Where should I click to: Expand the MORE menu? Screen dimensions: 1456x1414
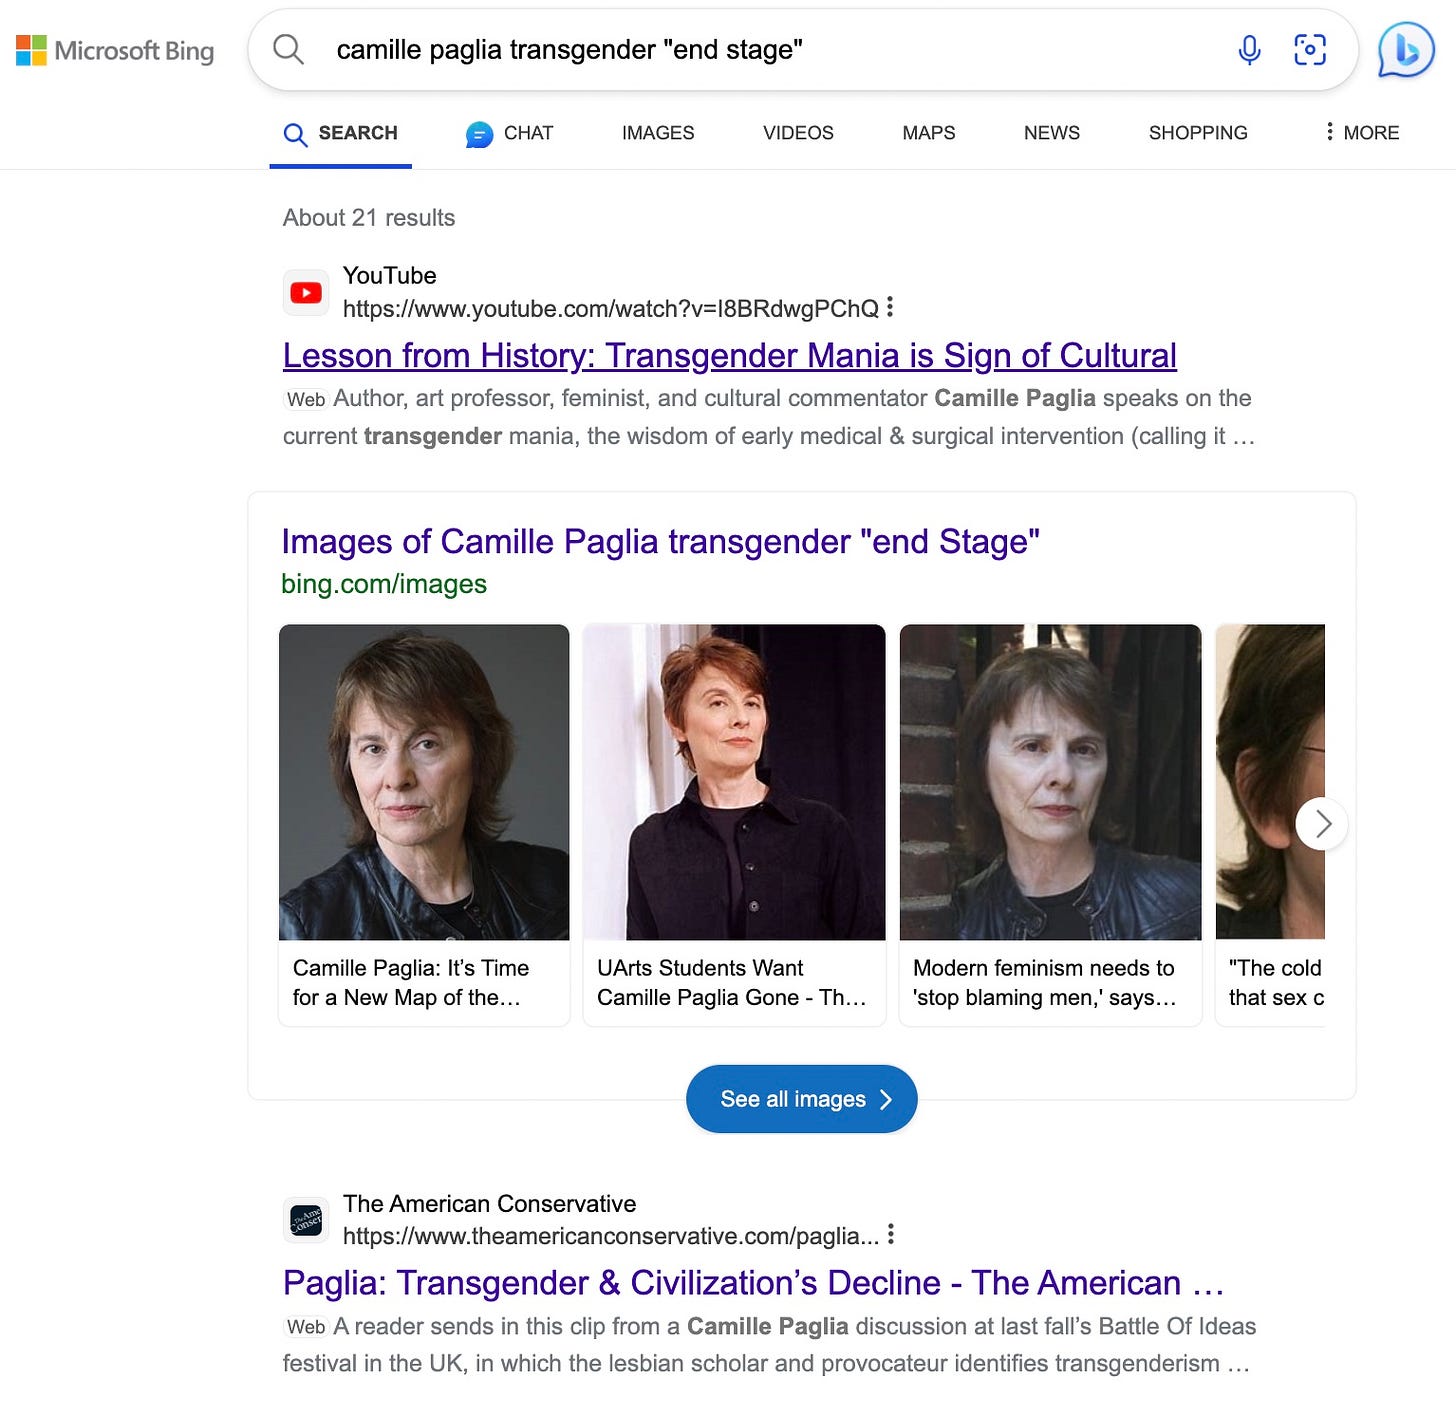point(1362,133)
